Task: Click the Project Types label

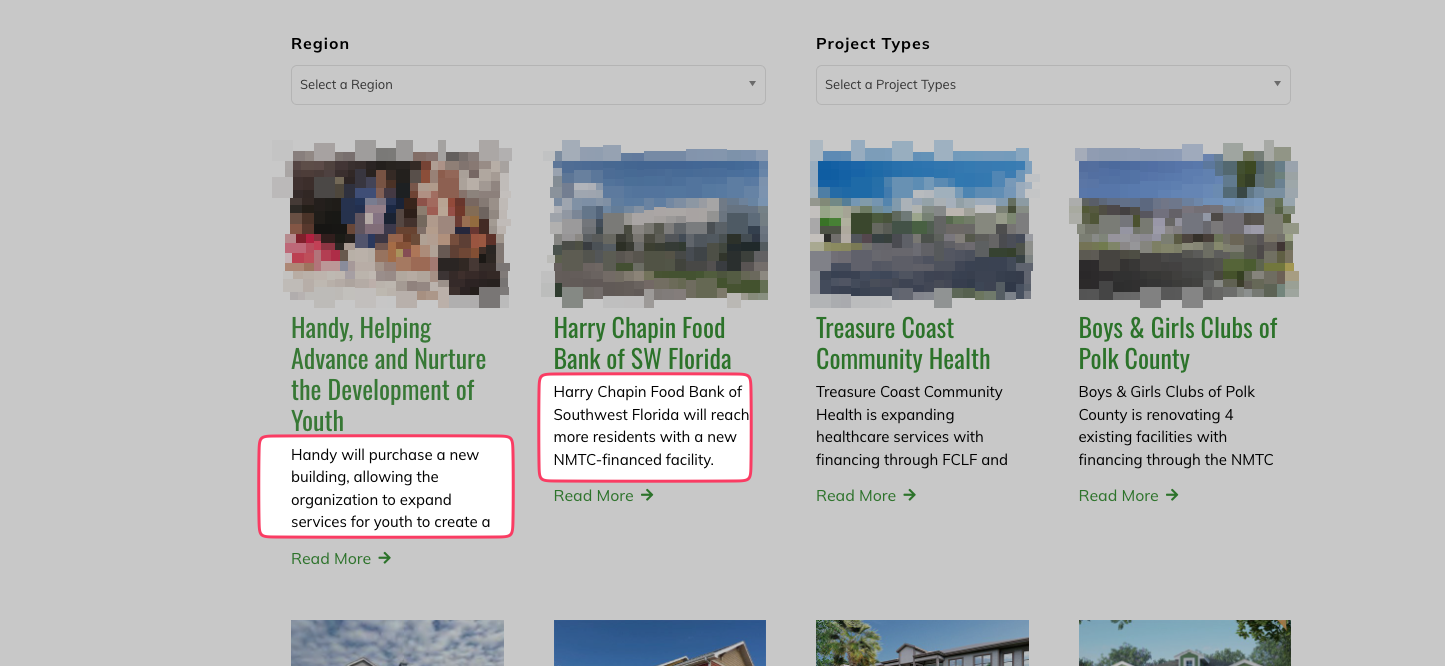Action: 873,44
